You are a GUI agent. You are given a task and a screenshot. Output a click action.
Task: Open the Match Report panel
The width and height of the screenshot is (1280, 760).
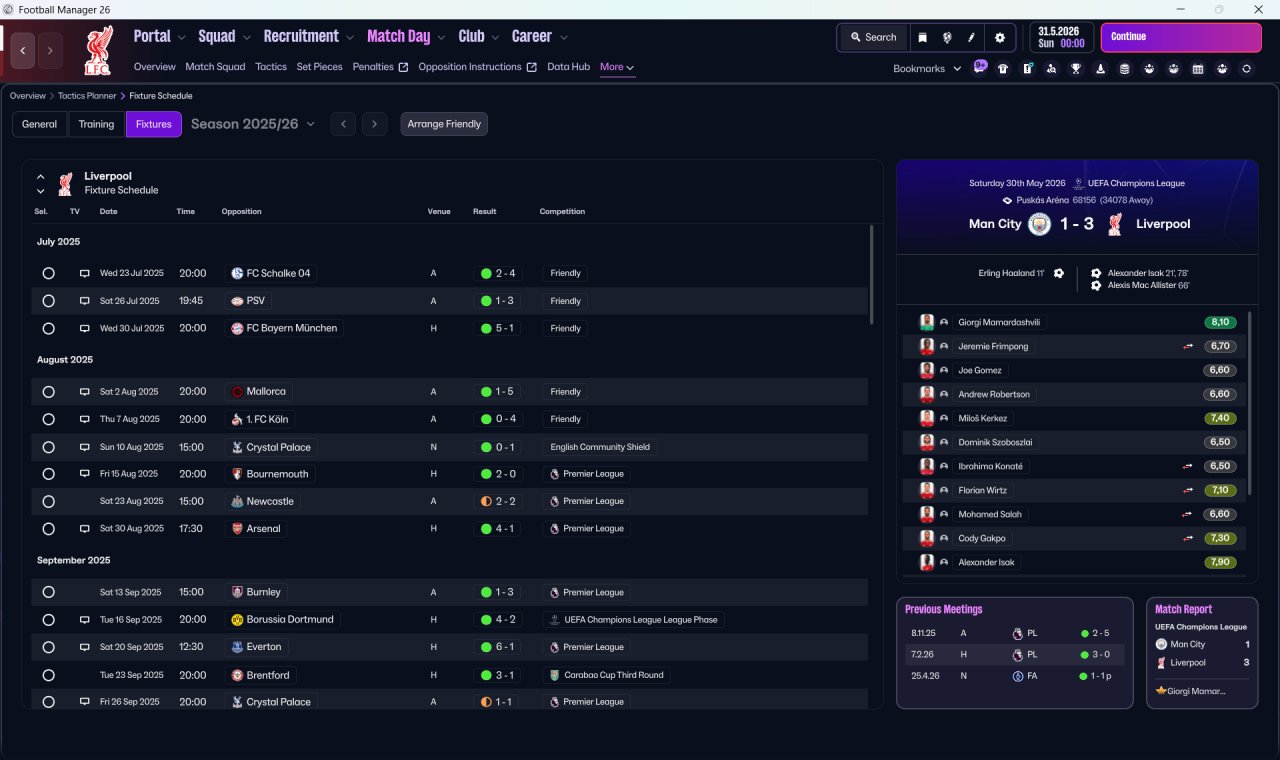pos(1202,652)
